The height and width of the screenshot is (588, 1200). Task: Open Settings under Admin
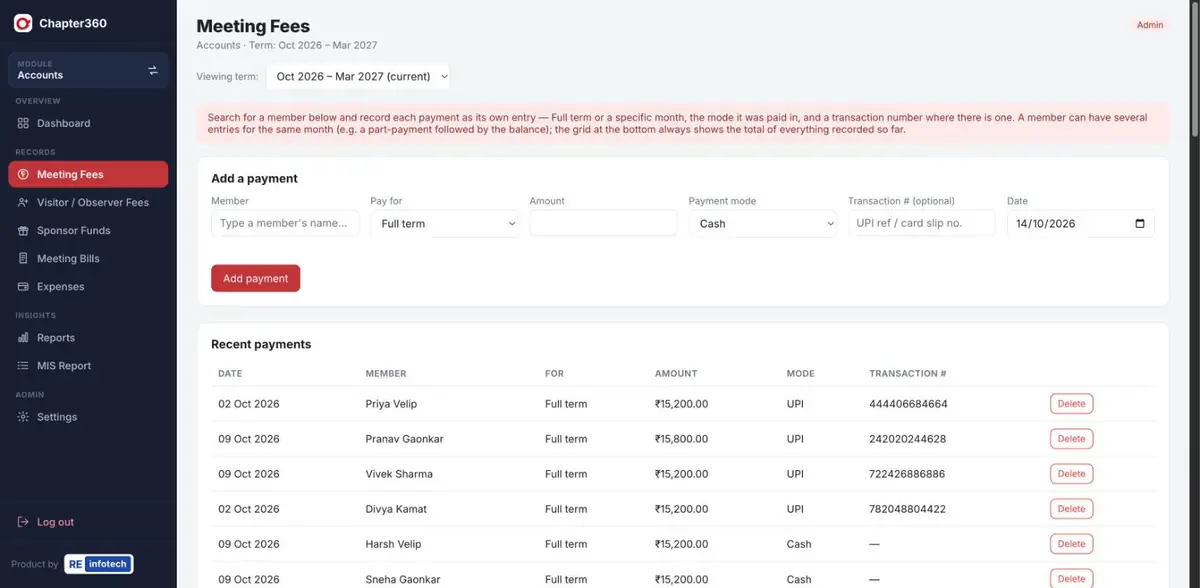[88, 417]
